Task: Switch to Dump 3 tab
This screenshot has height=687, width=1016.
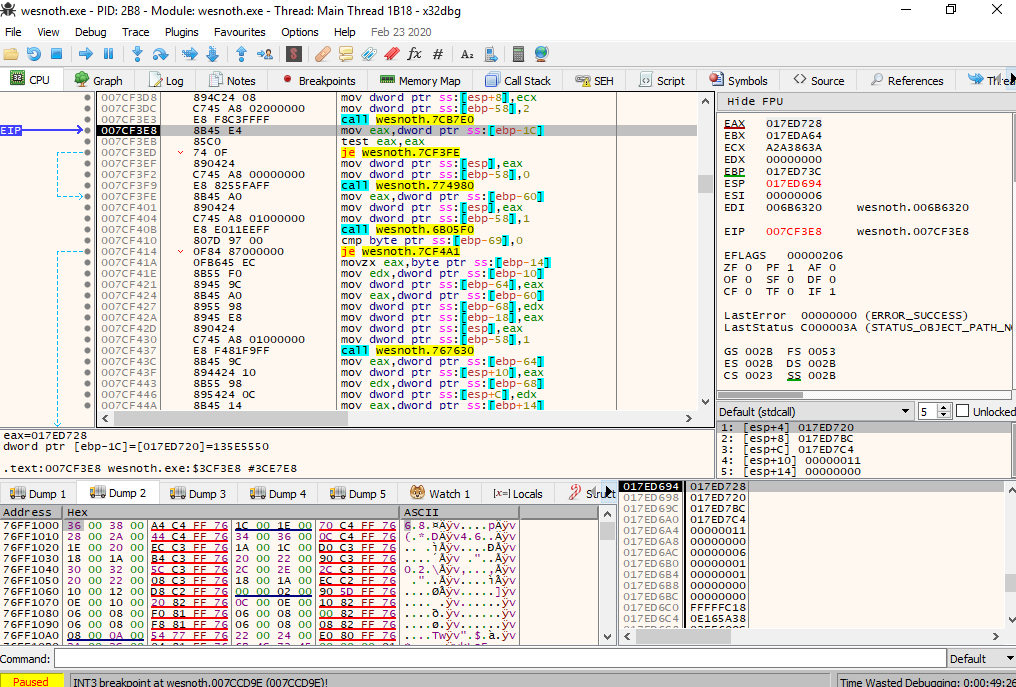Action: click(198, 493)
